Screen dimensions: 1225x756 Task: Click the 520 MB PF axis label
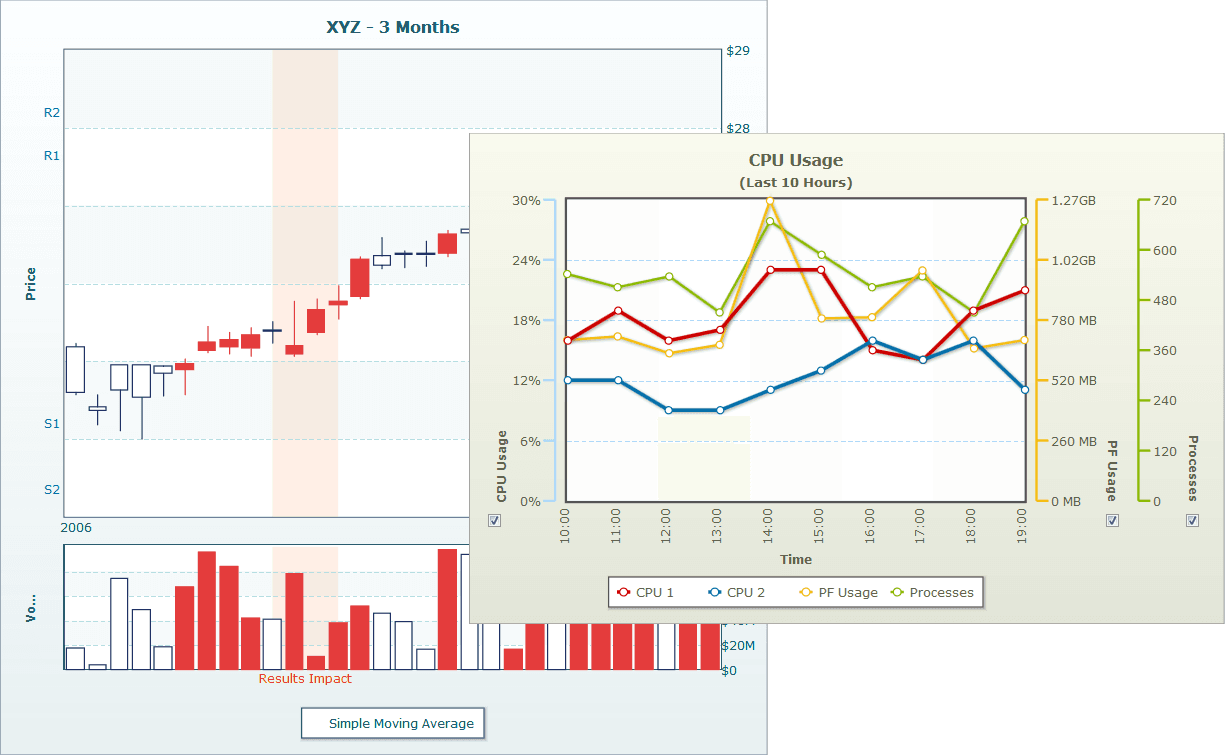click(1074, 381)
